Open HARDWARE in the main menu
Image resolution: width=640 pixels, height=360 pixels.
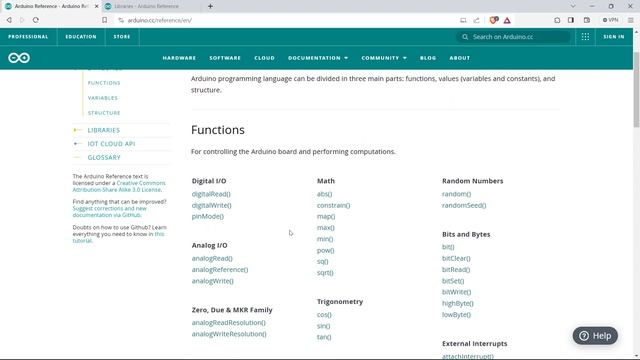click(179, 58)
